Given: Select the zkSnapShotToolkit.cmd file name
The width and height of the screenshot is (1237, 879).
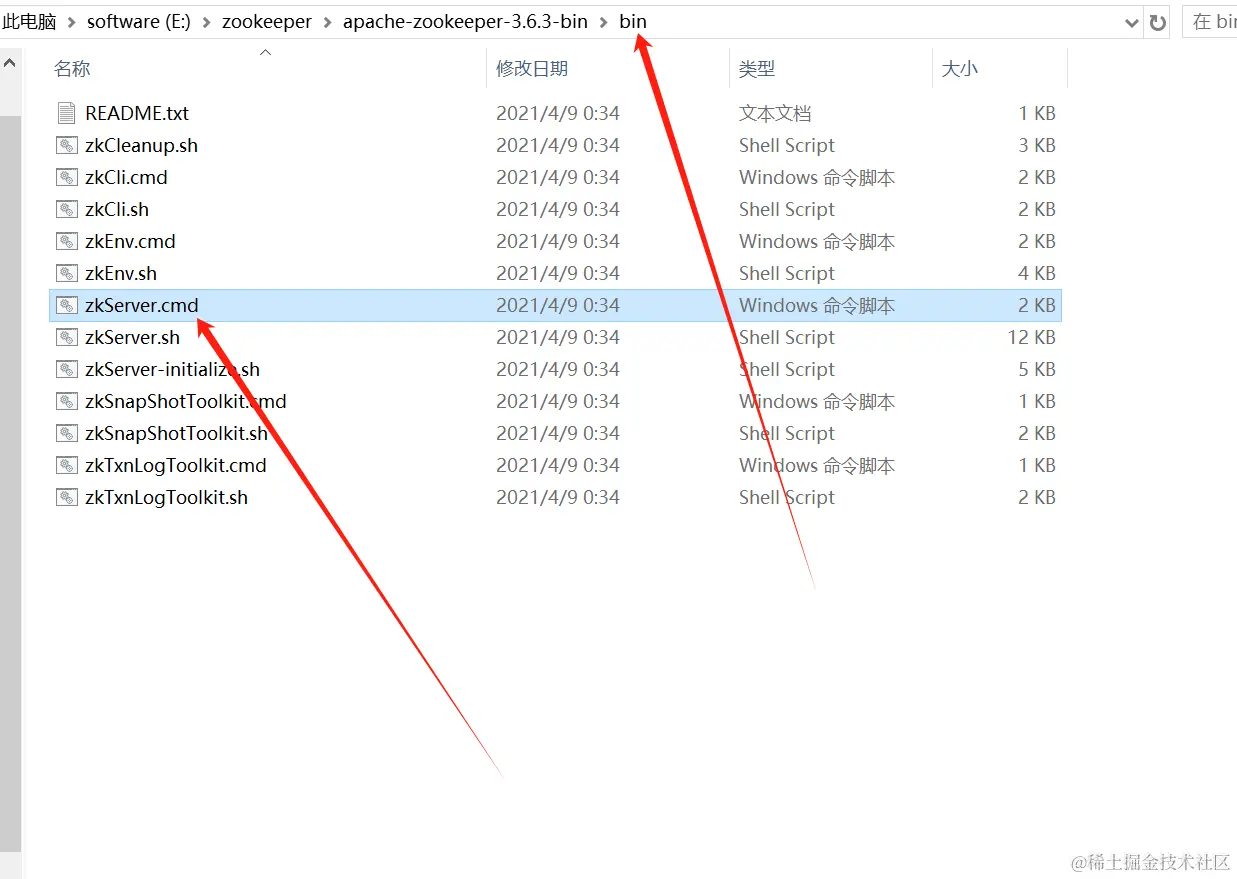Looking at the screenshot, I should coord(186,401).
